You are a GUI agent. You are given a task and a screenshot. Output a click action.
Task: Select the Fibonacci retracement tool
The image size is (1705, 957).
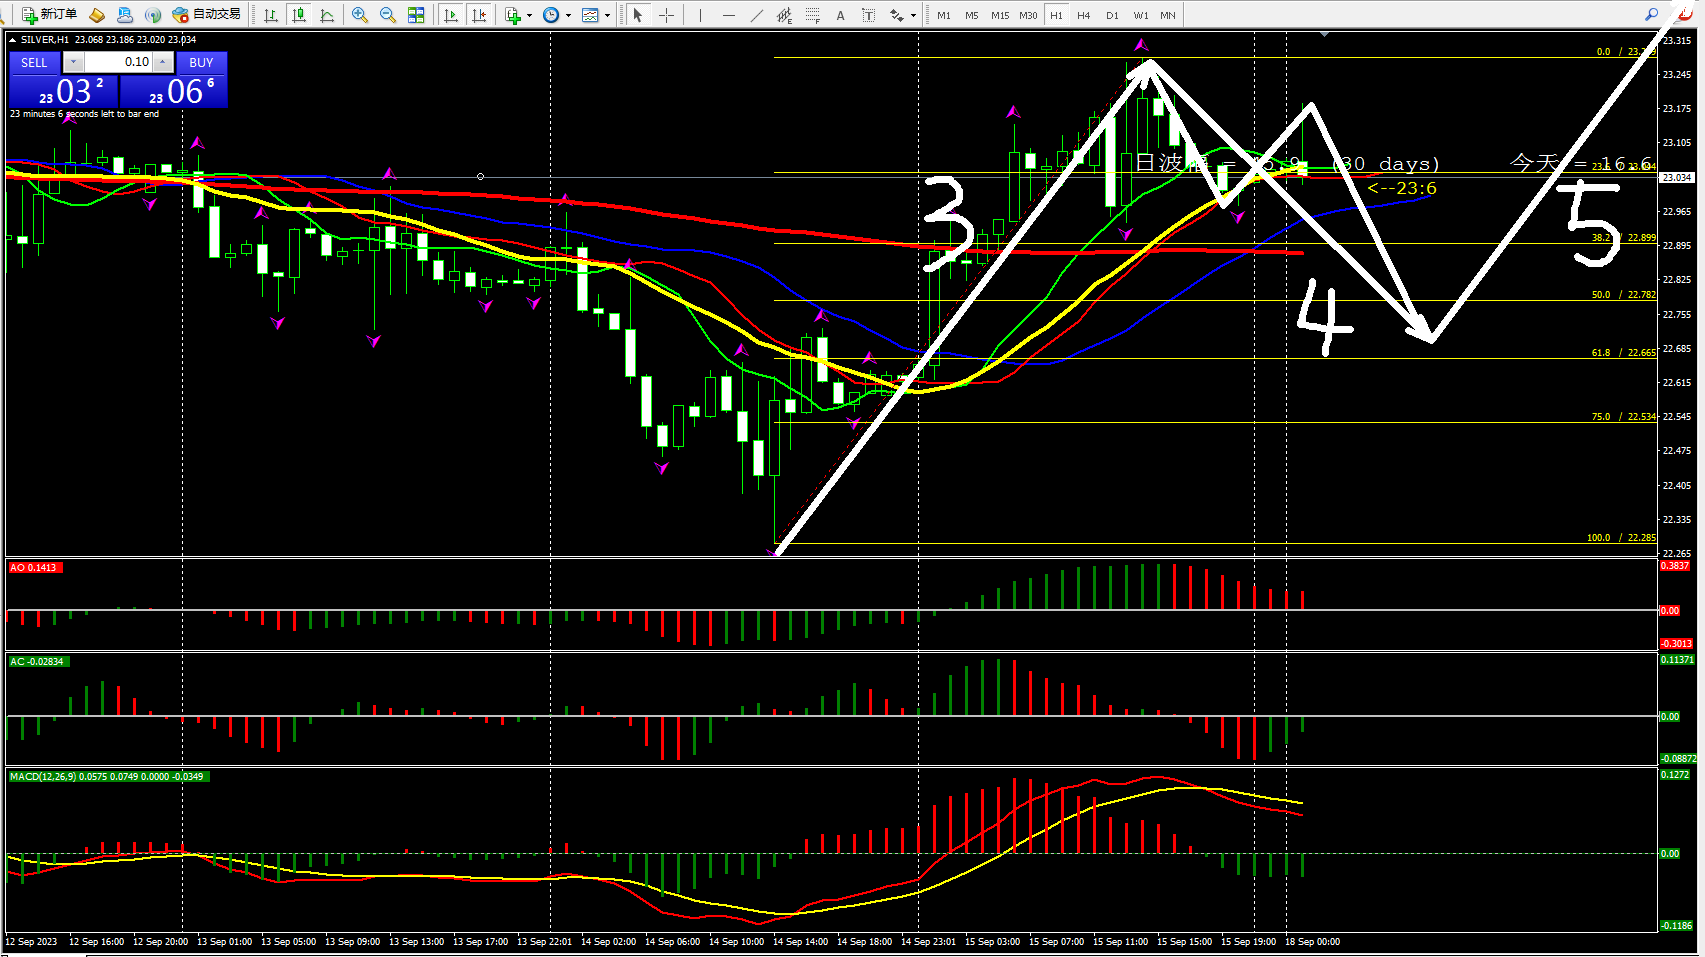pos(813,15)
